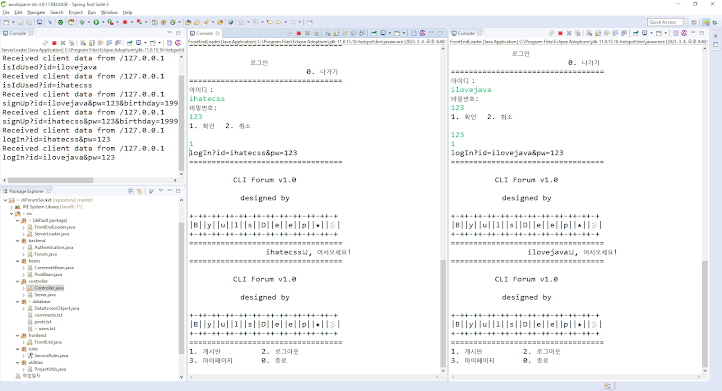Viewport: 722px width, 391px height.
Task: Select the Java perspective icon at top right
Action: [x=706, y=22]
